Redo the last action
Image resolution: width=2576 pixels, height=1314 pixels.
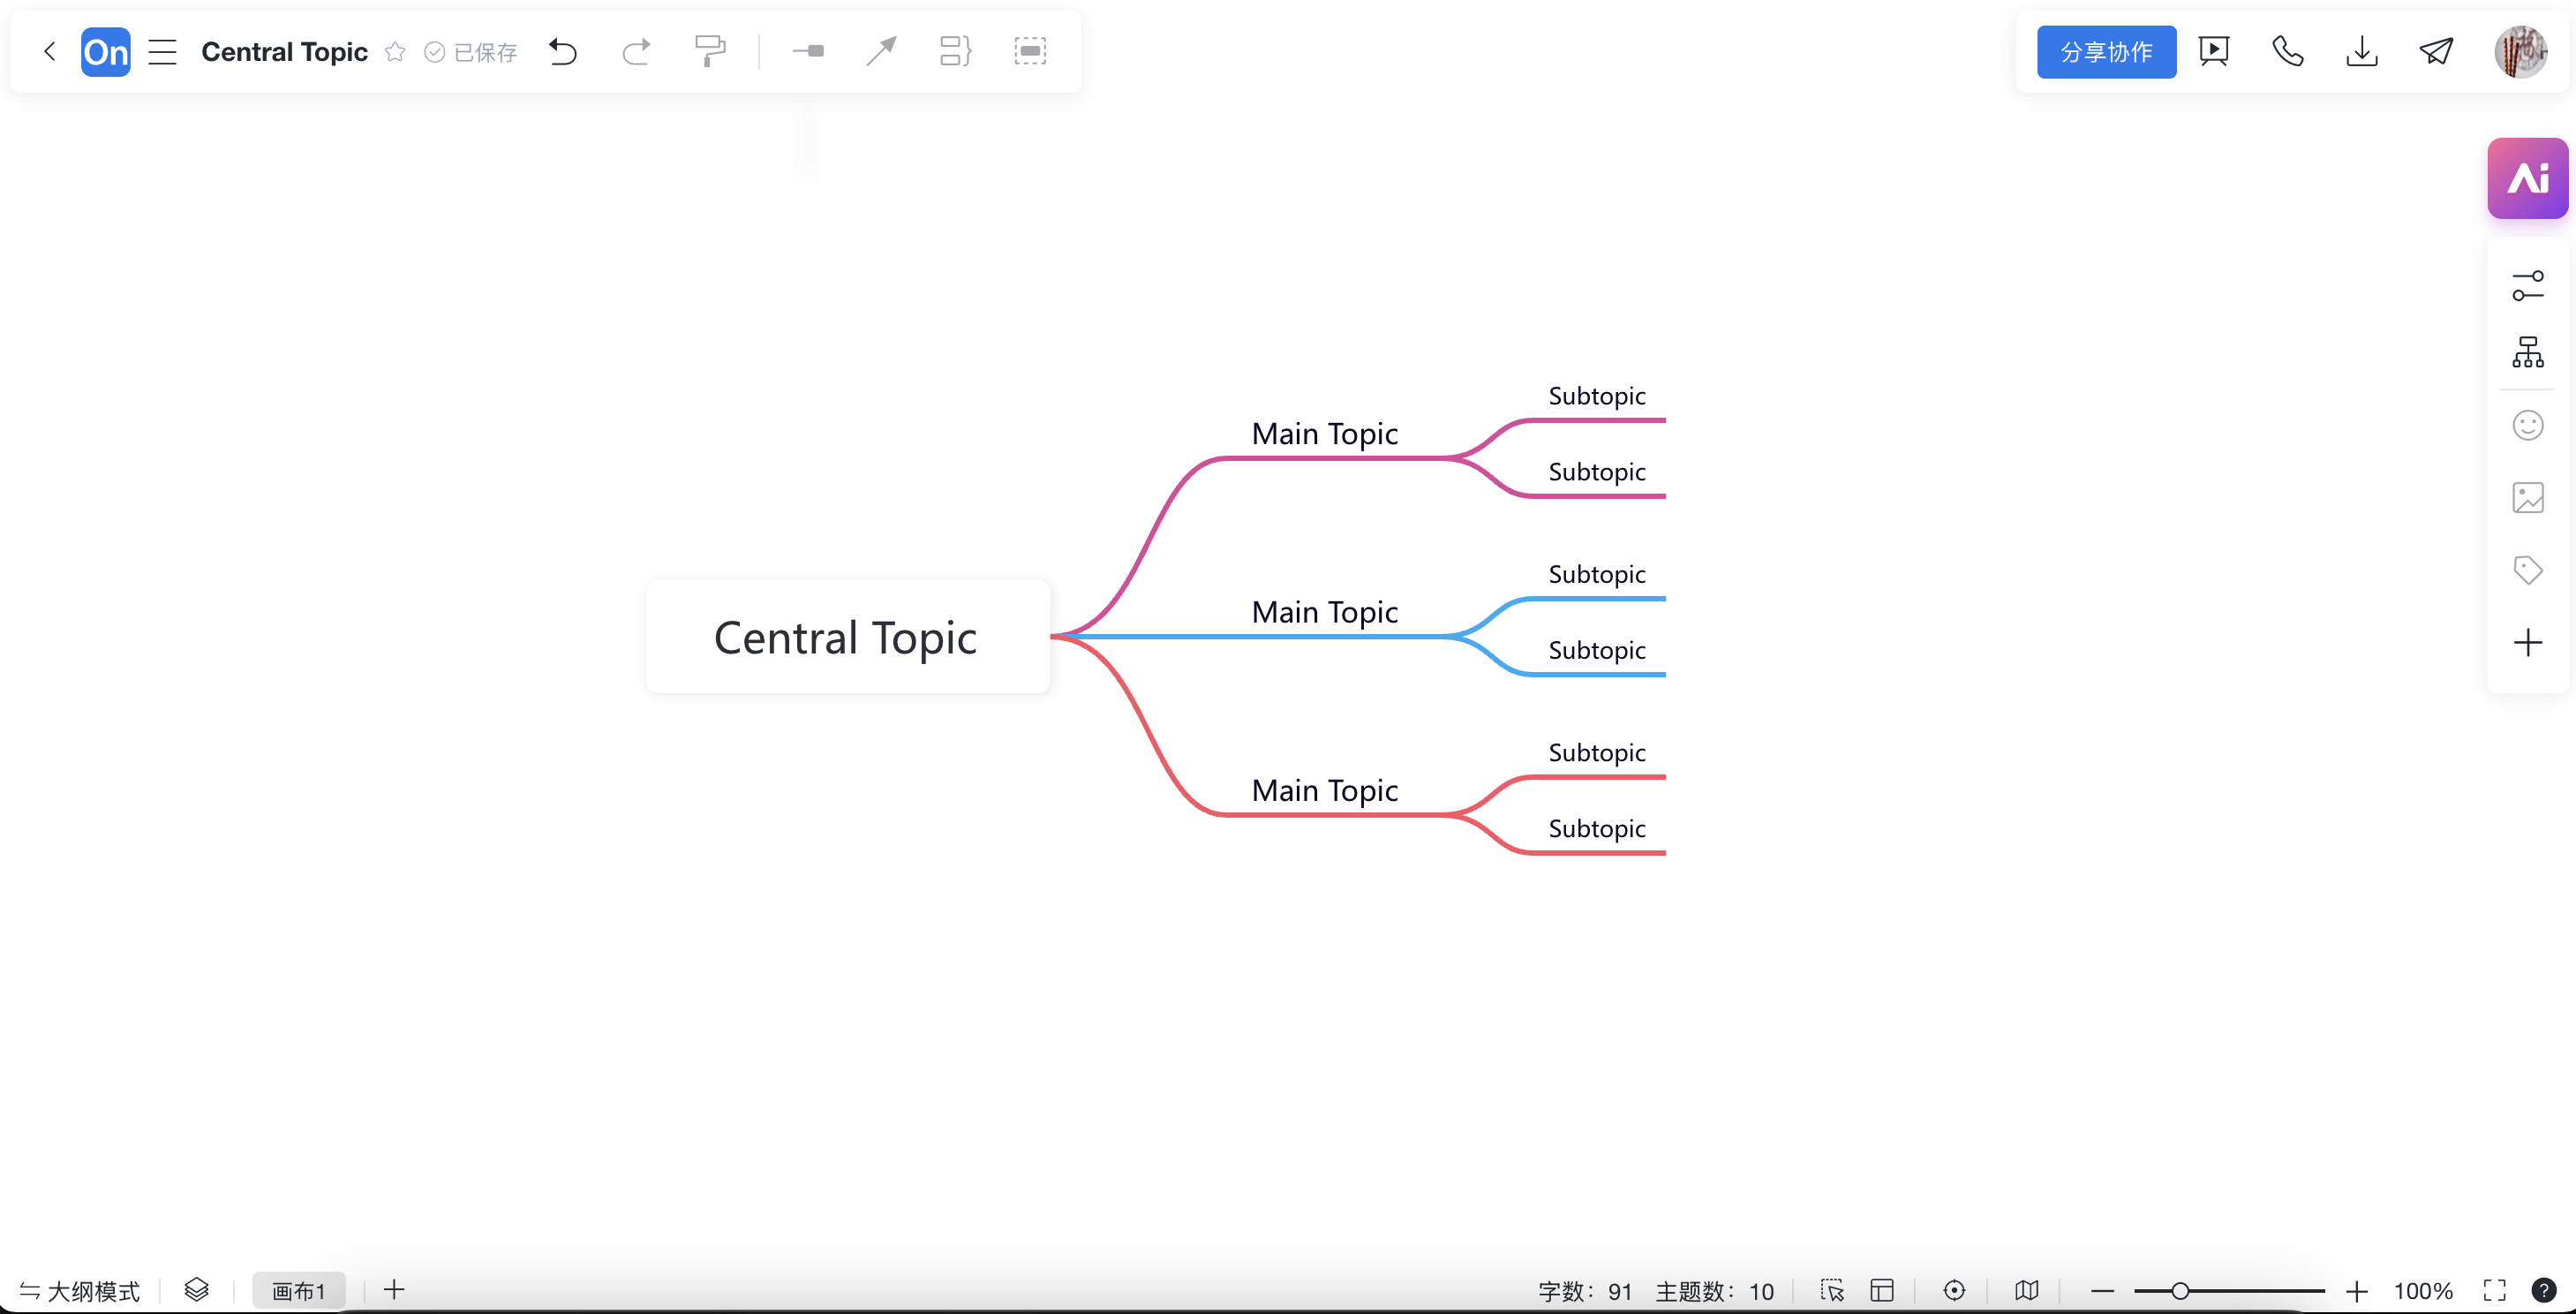[636, 51]
